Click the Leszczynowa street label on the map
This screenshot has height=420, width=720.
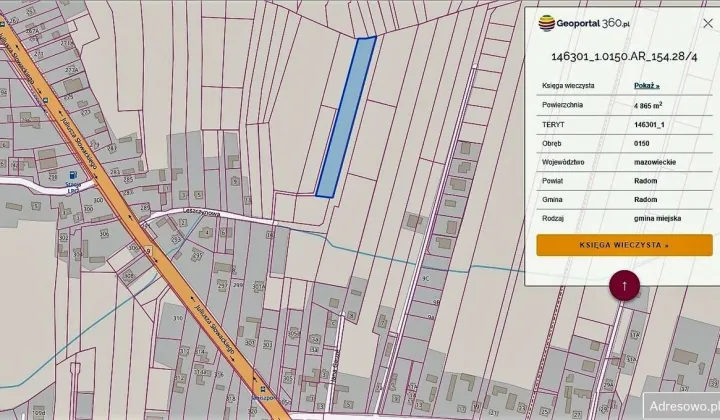201,213
